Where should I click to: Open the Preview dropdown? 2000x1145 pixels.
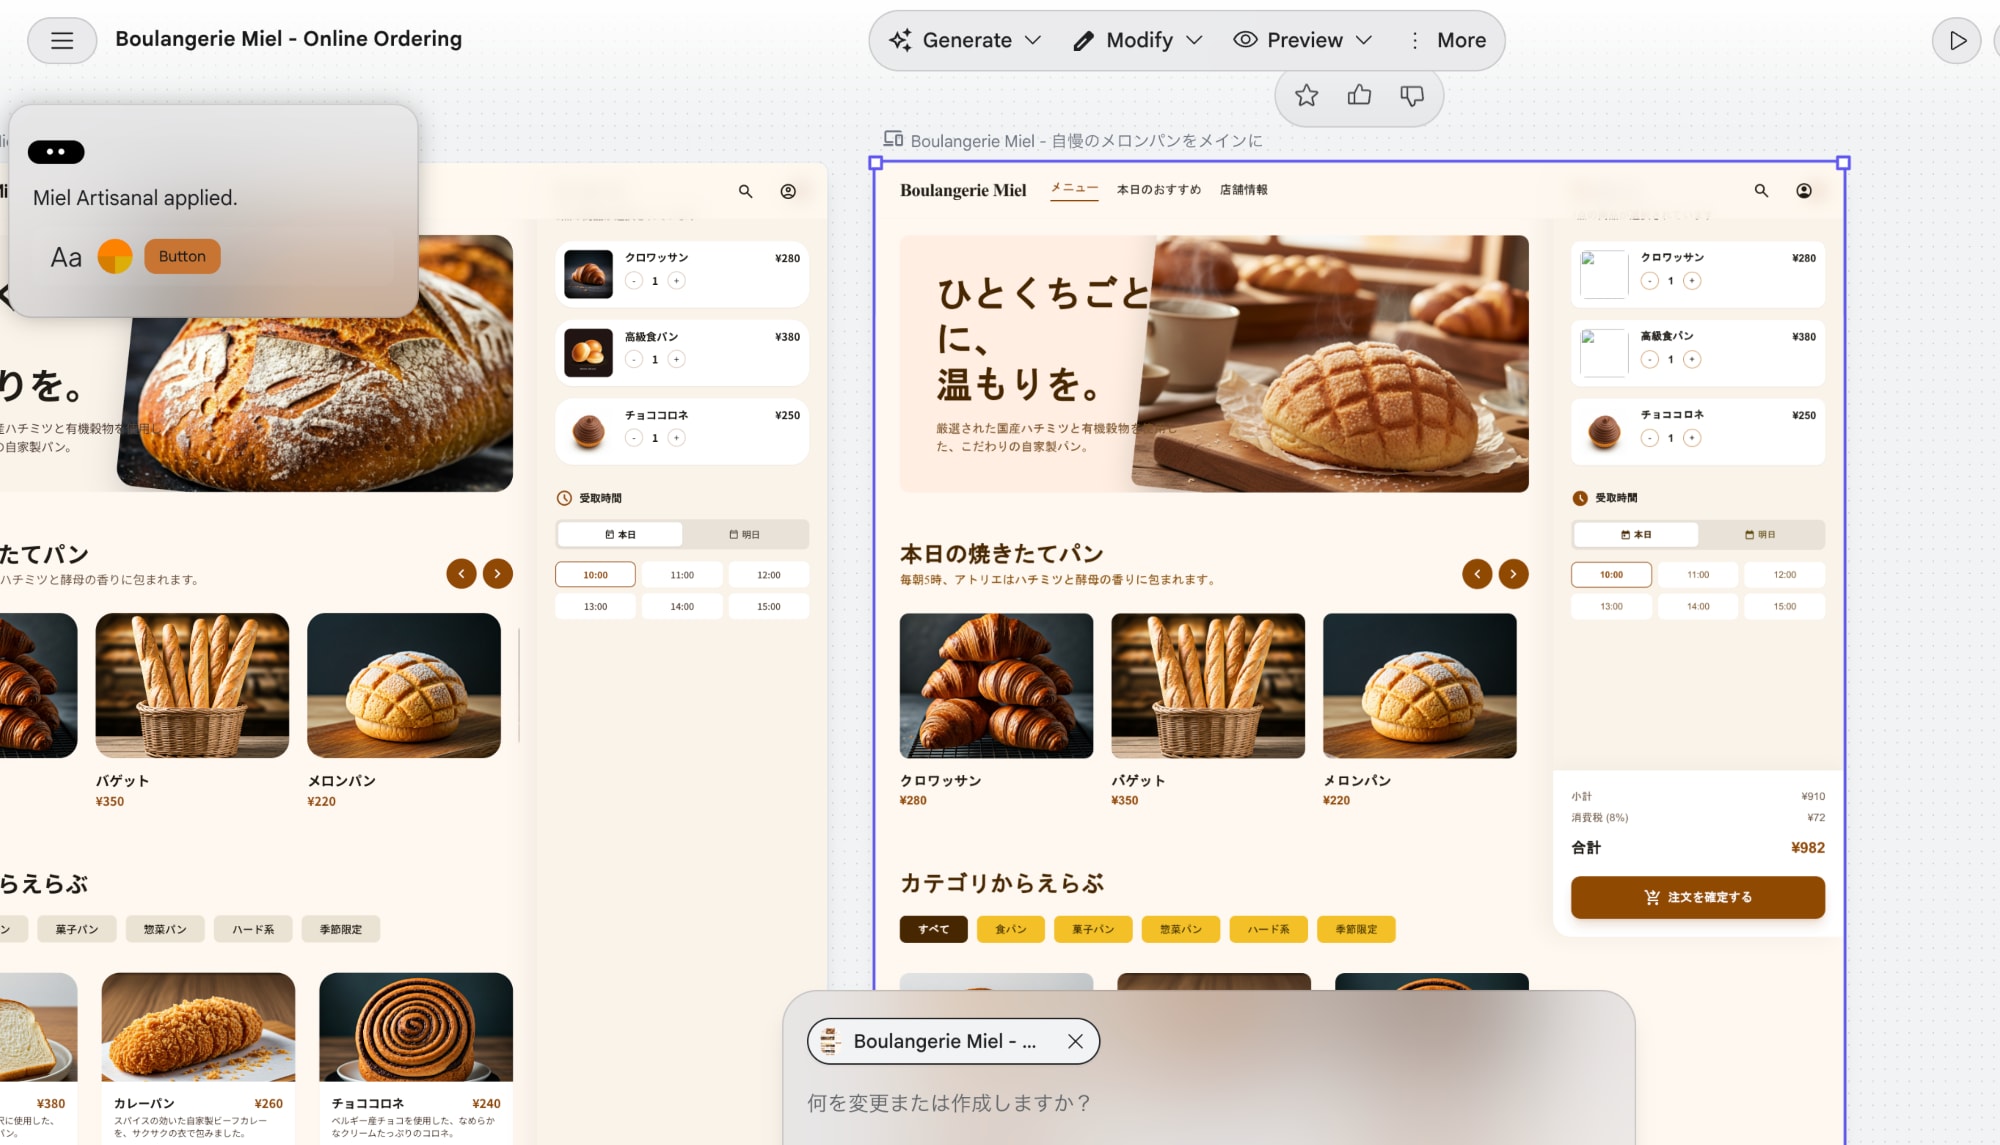pos(1301,40)
